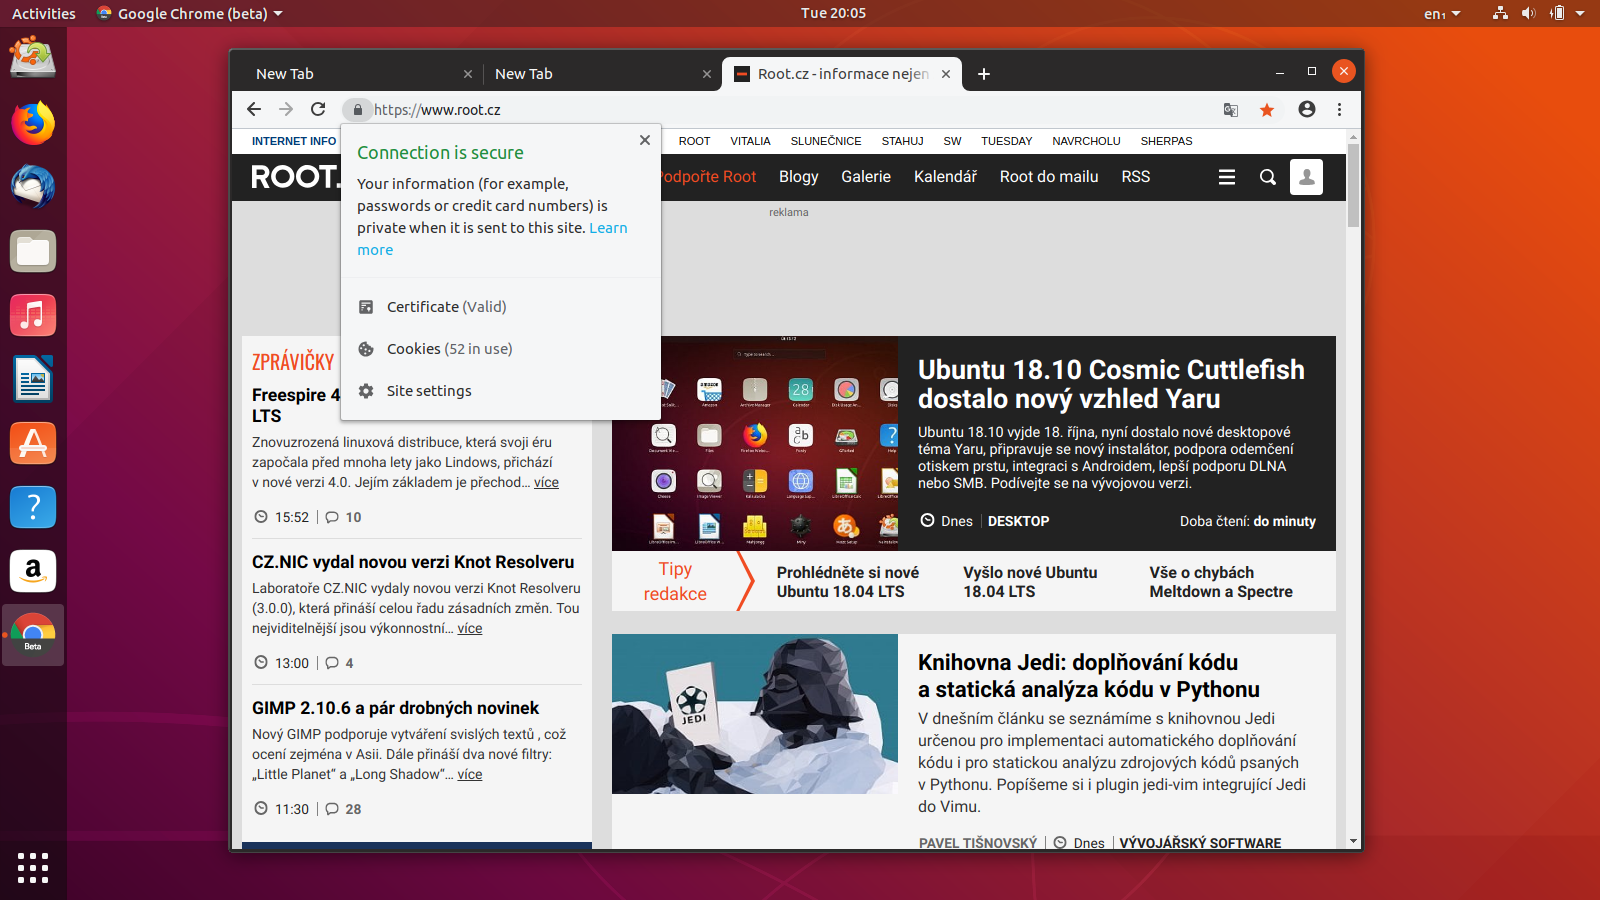
Task: Open the Chrome three-dot menu
Action: [x=1340, y=110]
